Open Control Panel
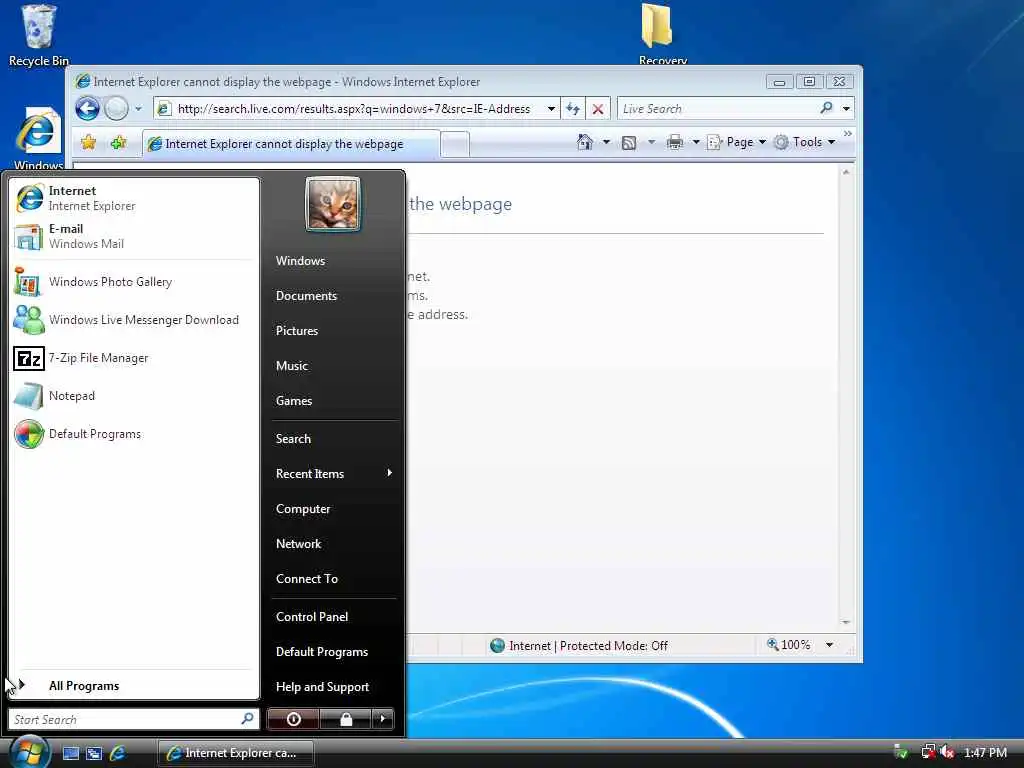This screenshot has width=1024, height=768. (x=312, y=616)
